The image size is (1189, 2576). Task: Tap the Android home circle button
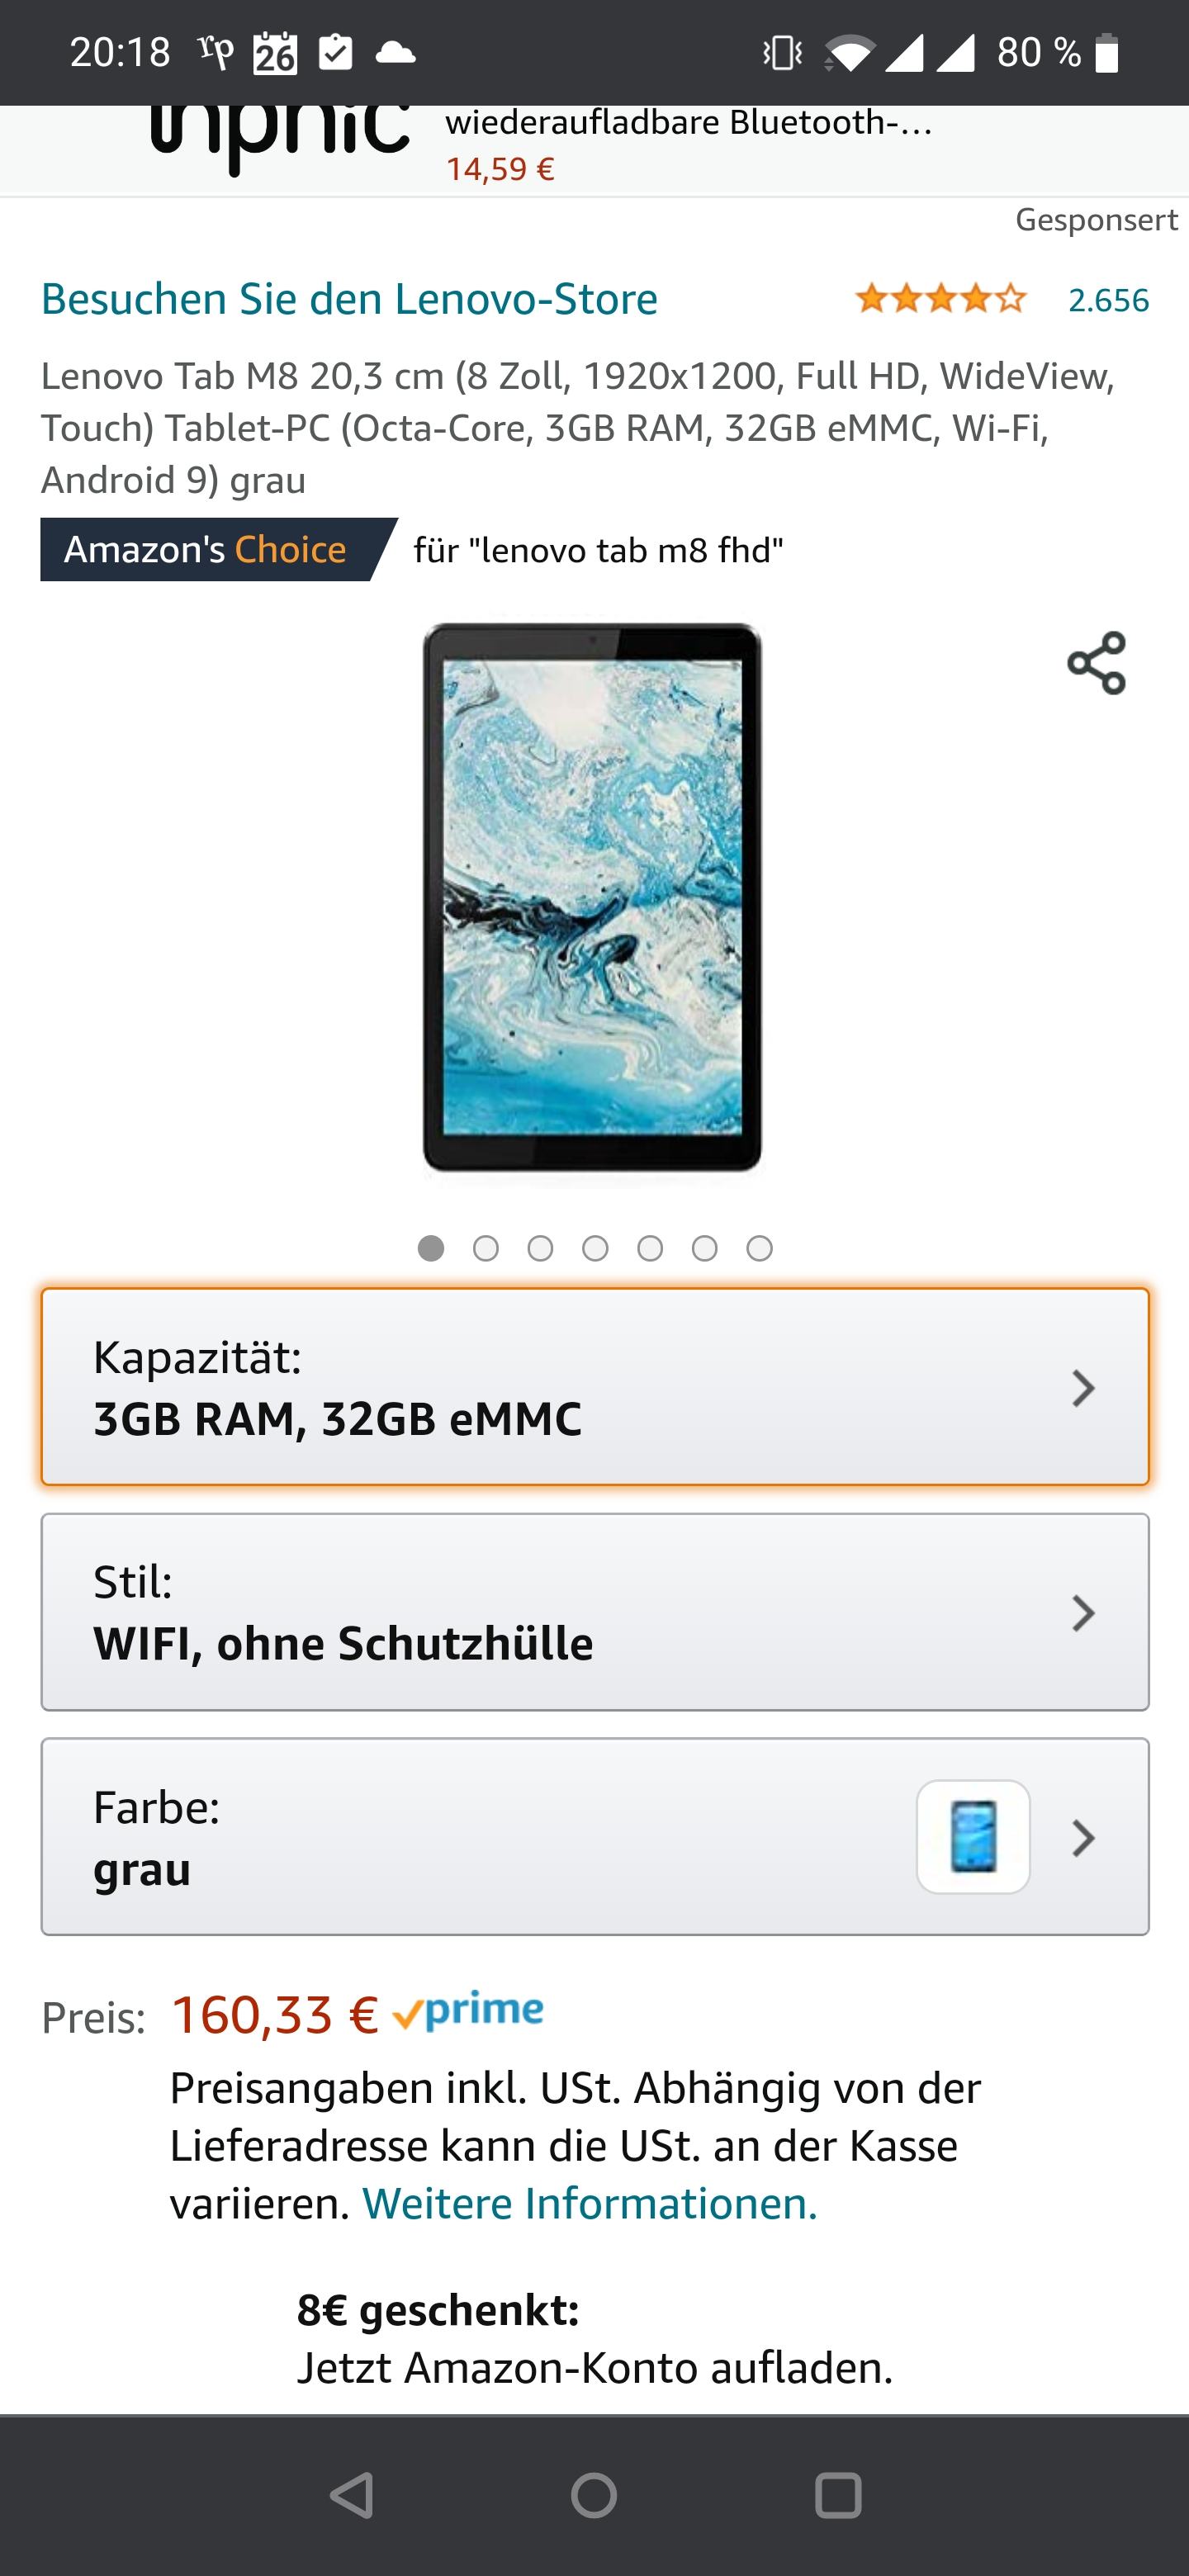[594, 2495]
